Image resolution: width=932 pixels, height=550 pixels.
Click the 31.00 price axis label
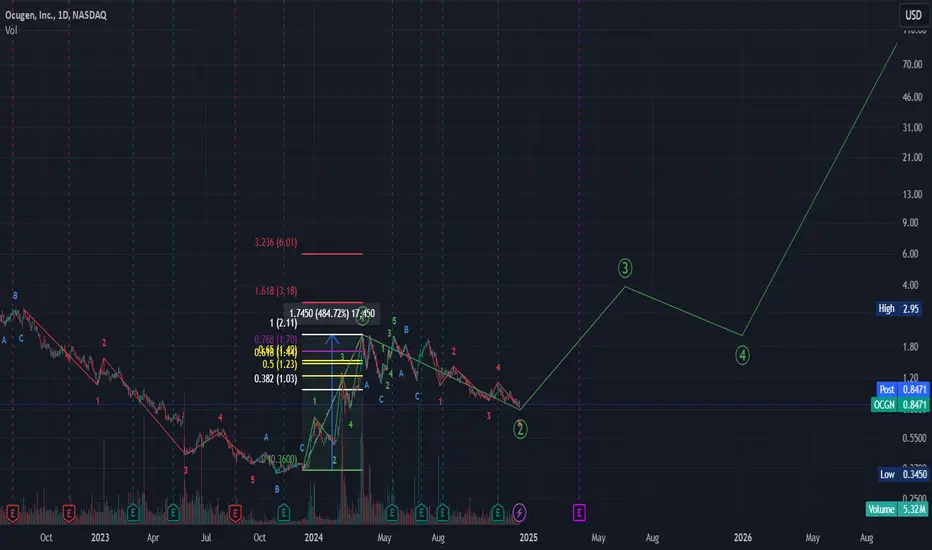912,127
